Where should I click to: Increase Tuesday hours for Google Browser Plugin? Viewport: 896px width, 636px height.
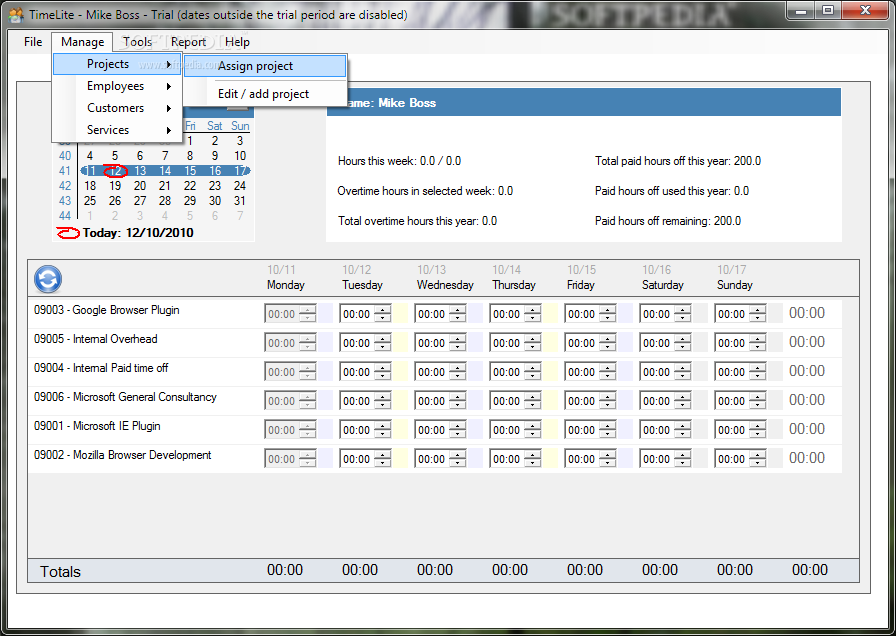click(382, 310)
